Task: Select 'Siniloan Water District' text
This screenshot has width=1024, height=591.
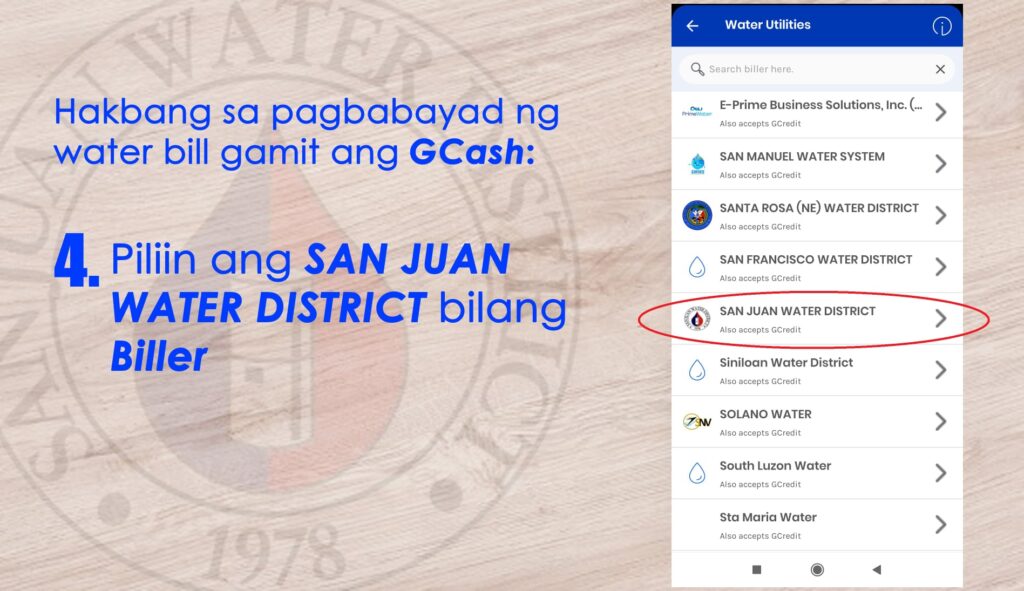Action: (786, 362)
